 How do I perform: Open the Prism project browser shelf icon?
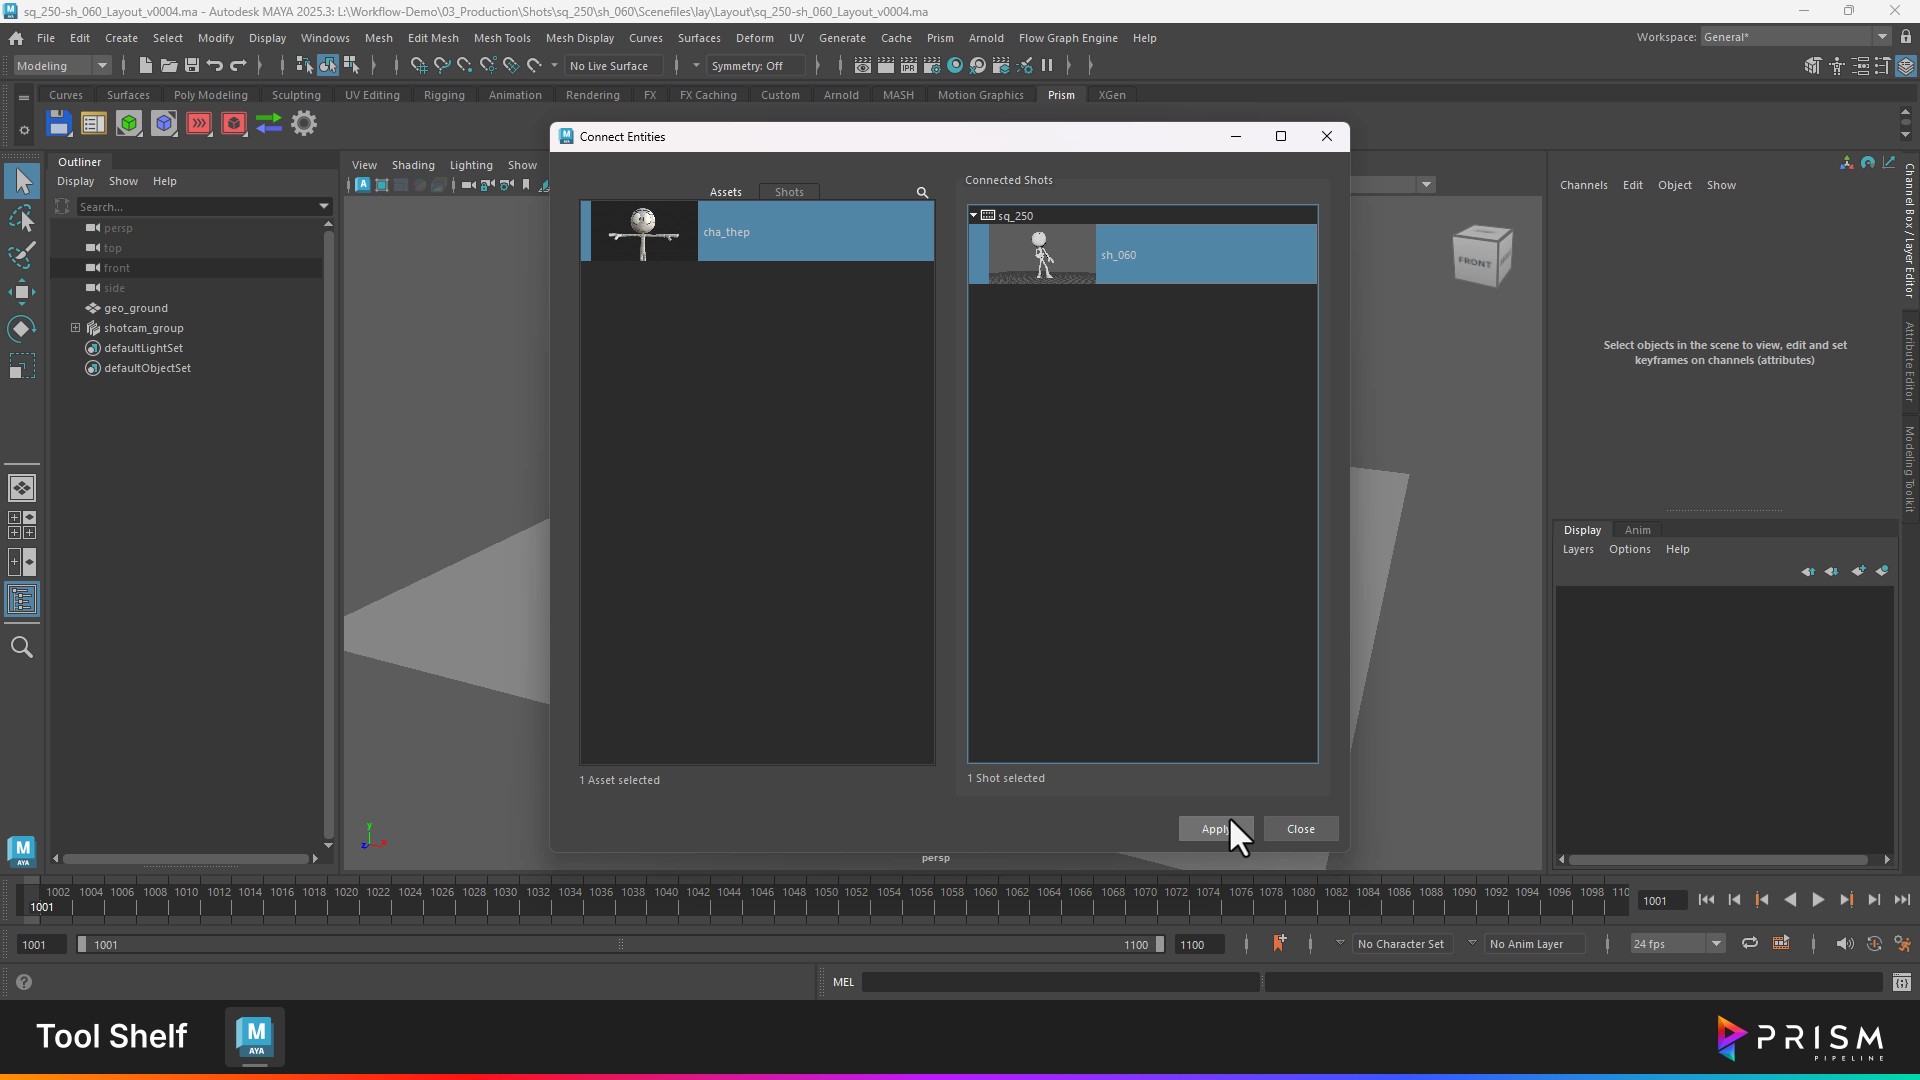click(x=94, y=124)
